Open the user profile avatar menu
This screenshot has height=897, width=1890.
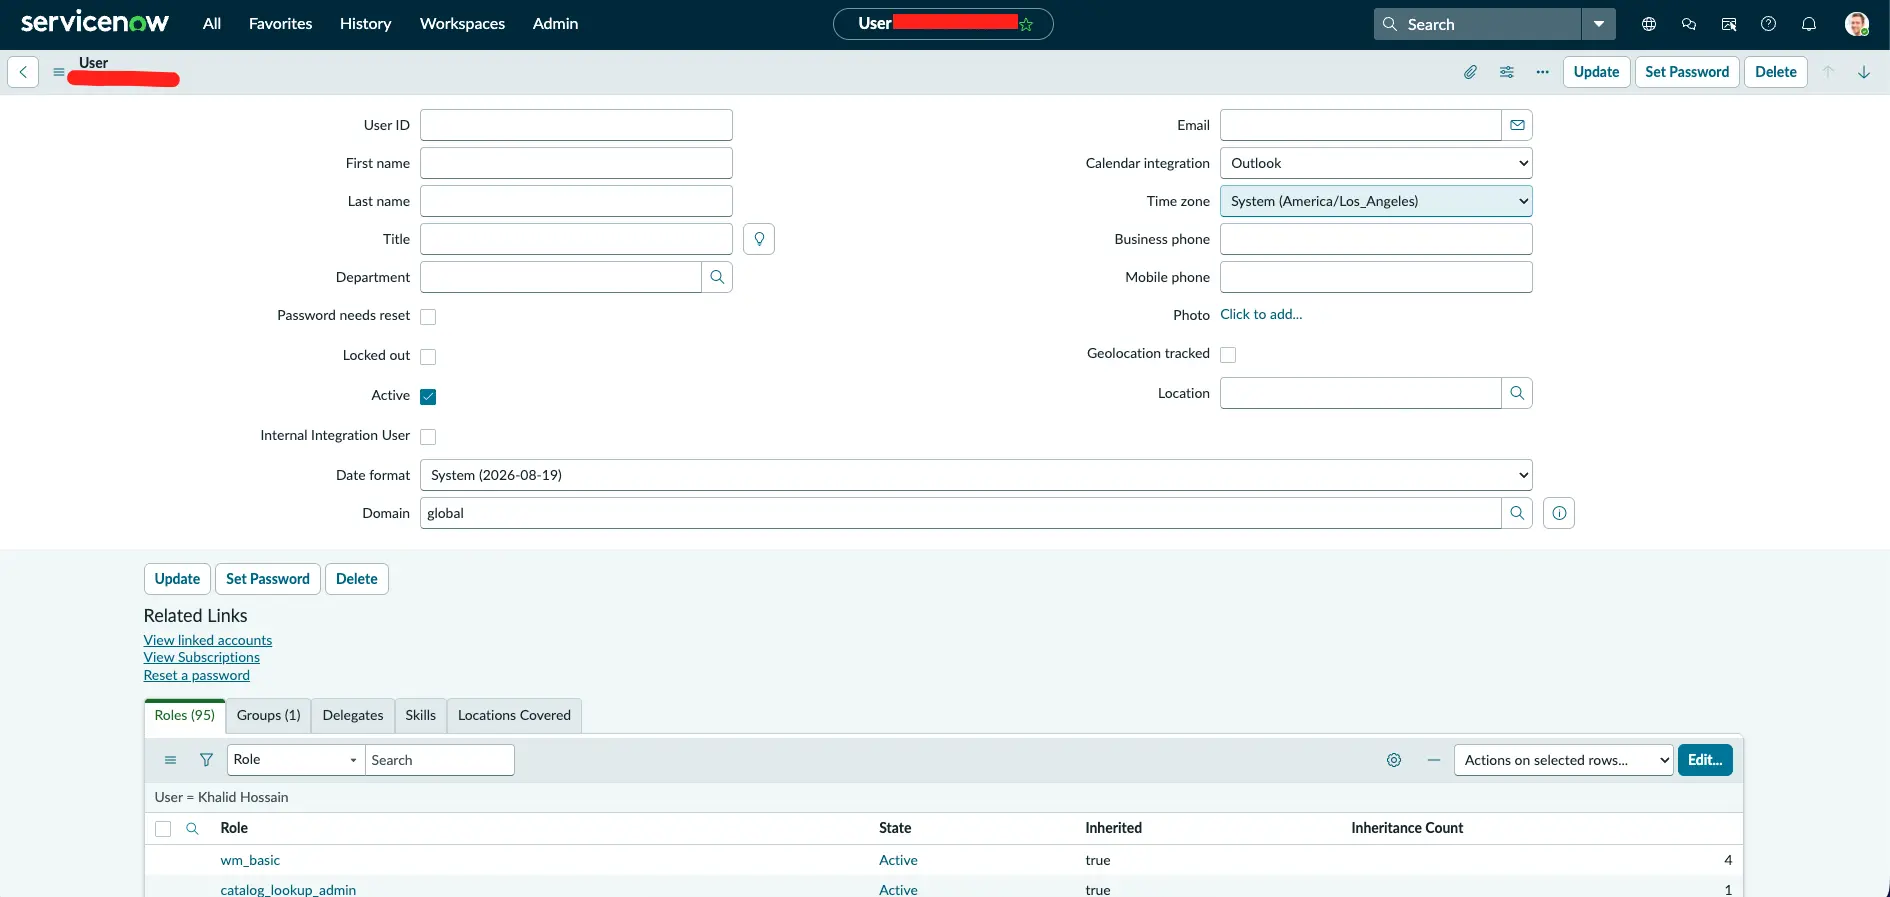(x=1857, y=24)
